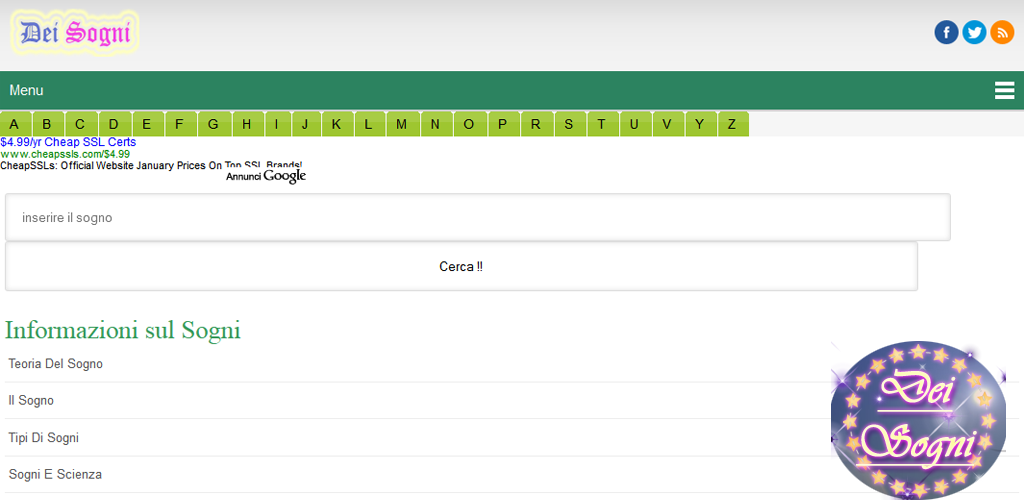Expand the hamburger menu icon
Image resolution: width=1024 pixels, height=500 pixels.
(x=1004, y=91)
